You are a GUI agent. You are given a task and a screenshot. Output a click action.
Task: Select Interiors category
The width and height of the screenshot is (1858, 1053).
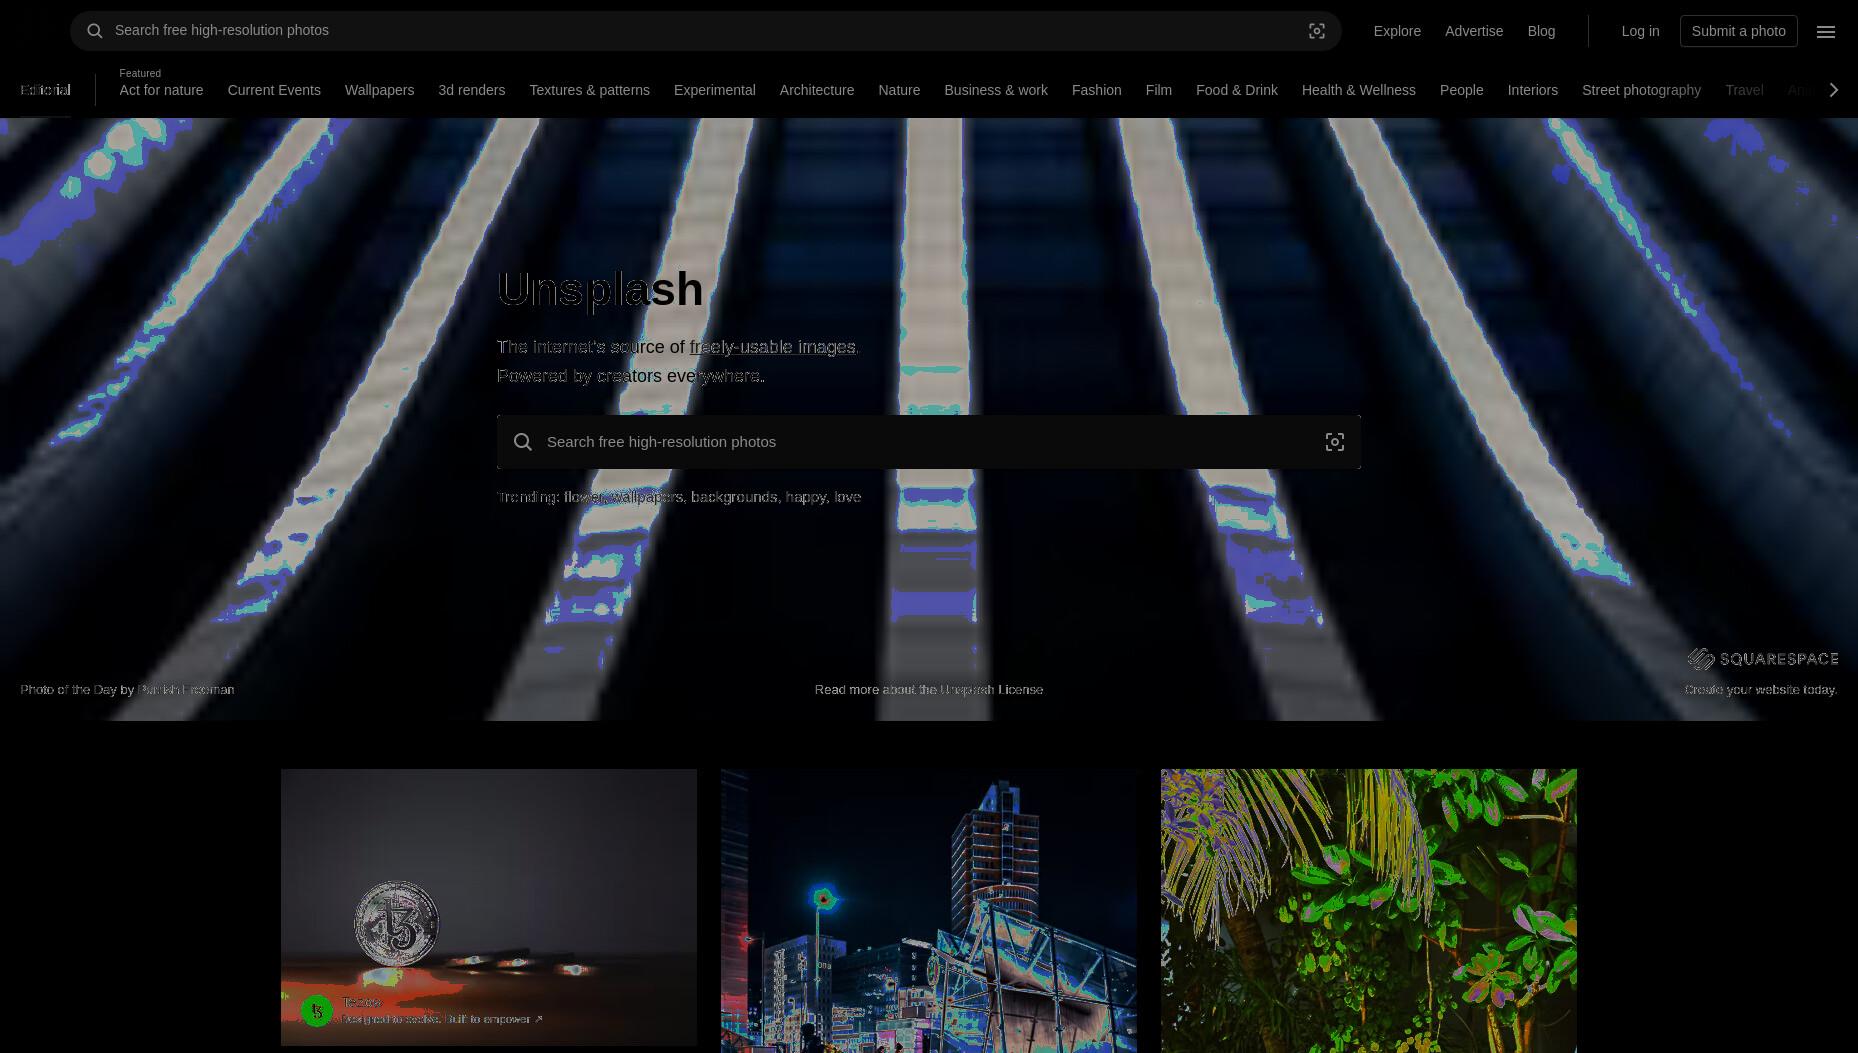pyautogui.click(x=1532, y=90)
